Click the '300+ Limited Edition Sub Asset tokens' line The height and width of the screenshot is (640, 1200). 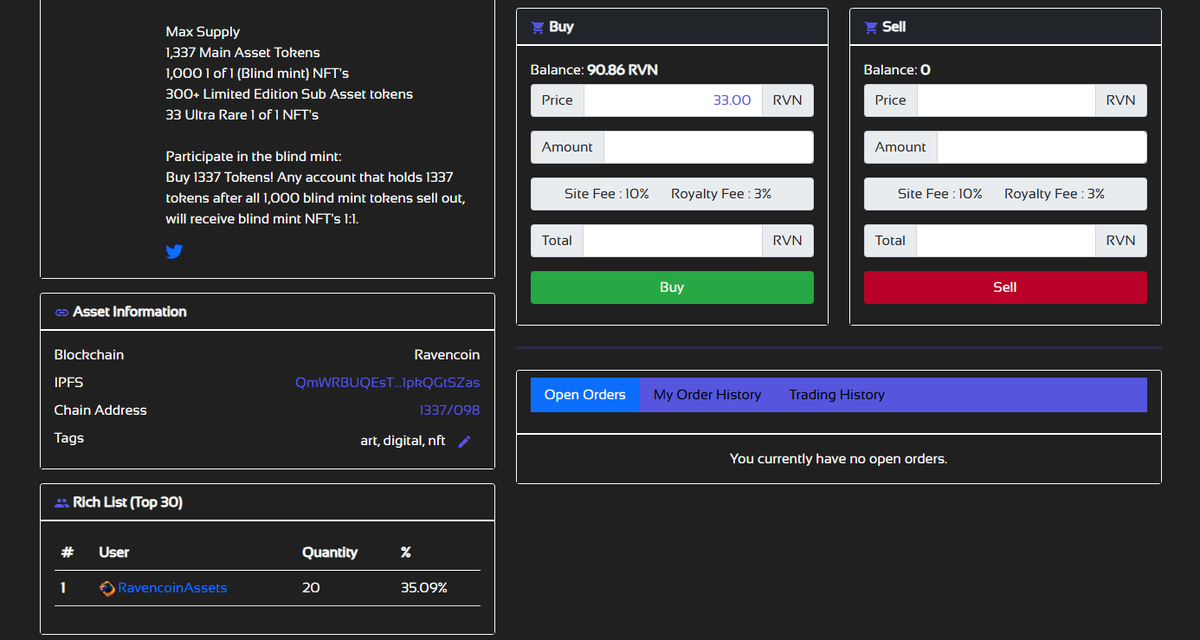click(289, 94)
